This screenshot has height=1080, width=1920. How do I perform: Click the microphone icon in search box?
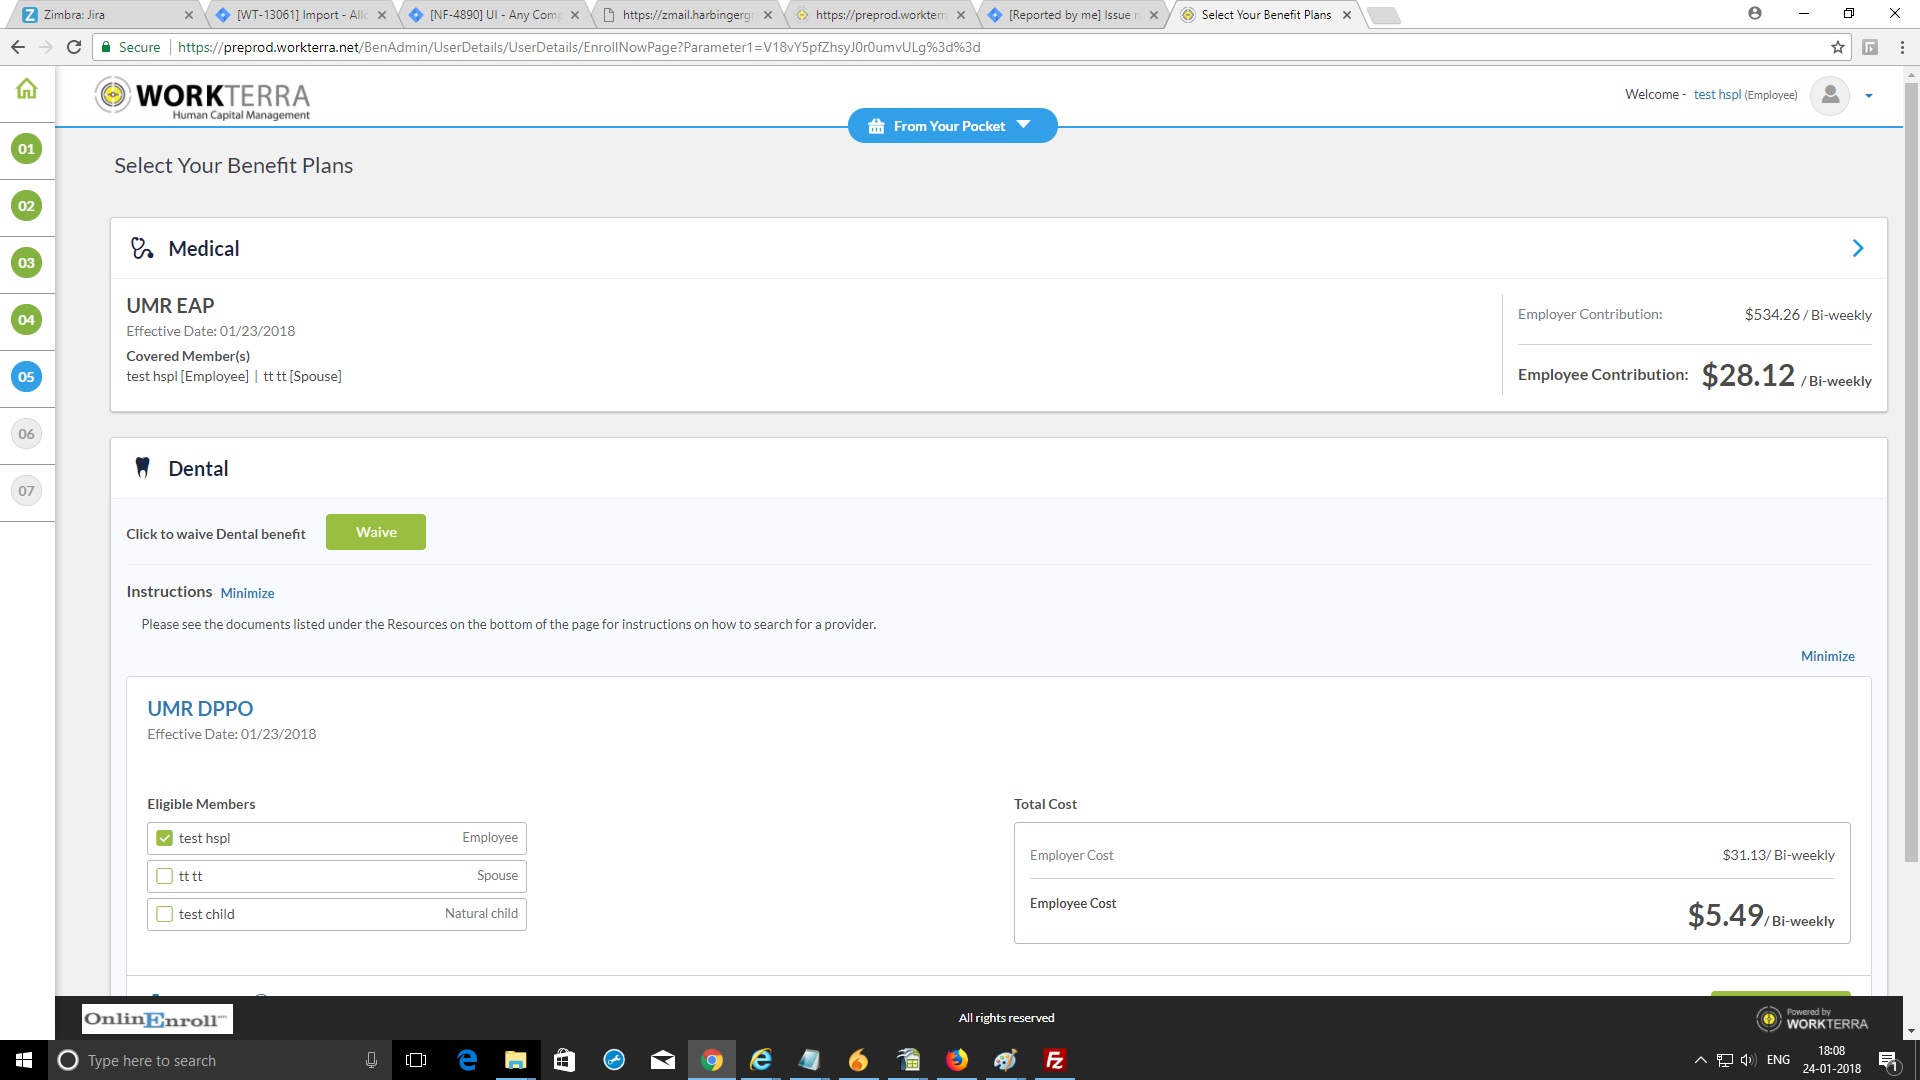click(x=371, y=1060)
